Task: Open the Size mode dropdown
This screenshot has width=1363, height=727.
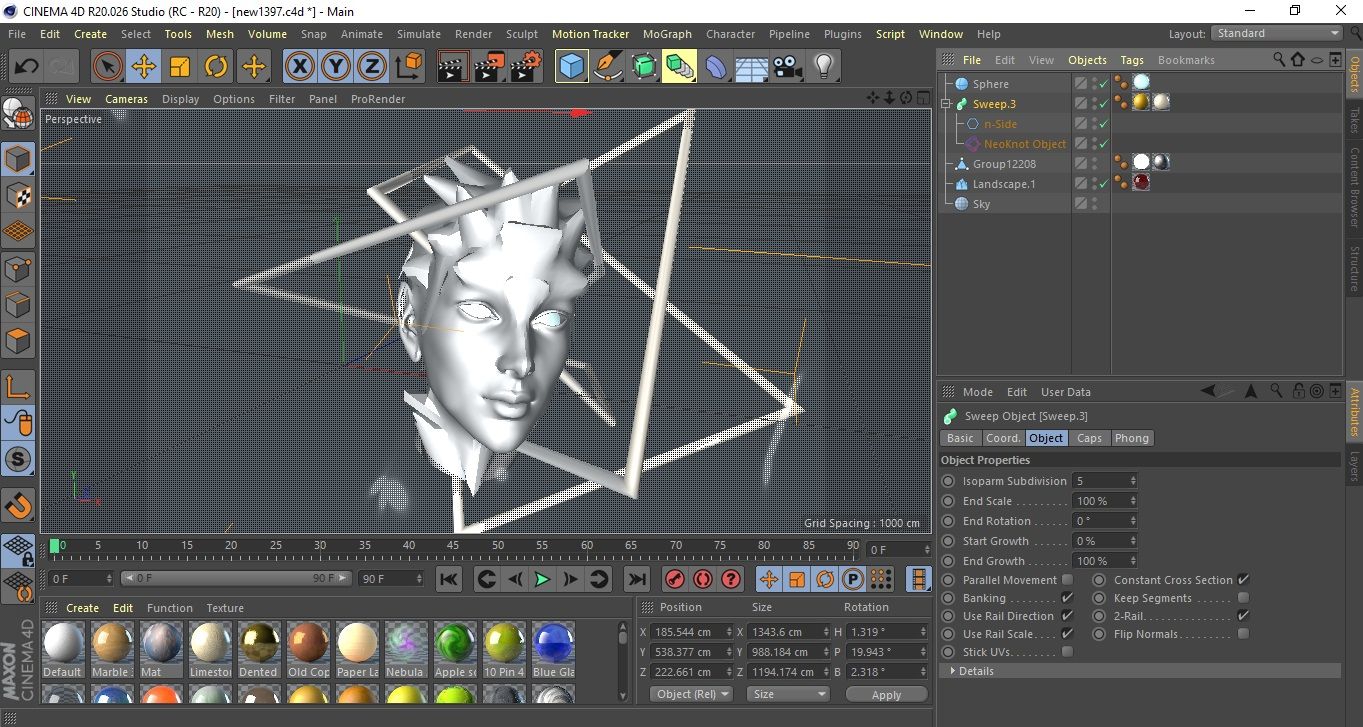Action: coord(788,694)
